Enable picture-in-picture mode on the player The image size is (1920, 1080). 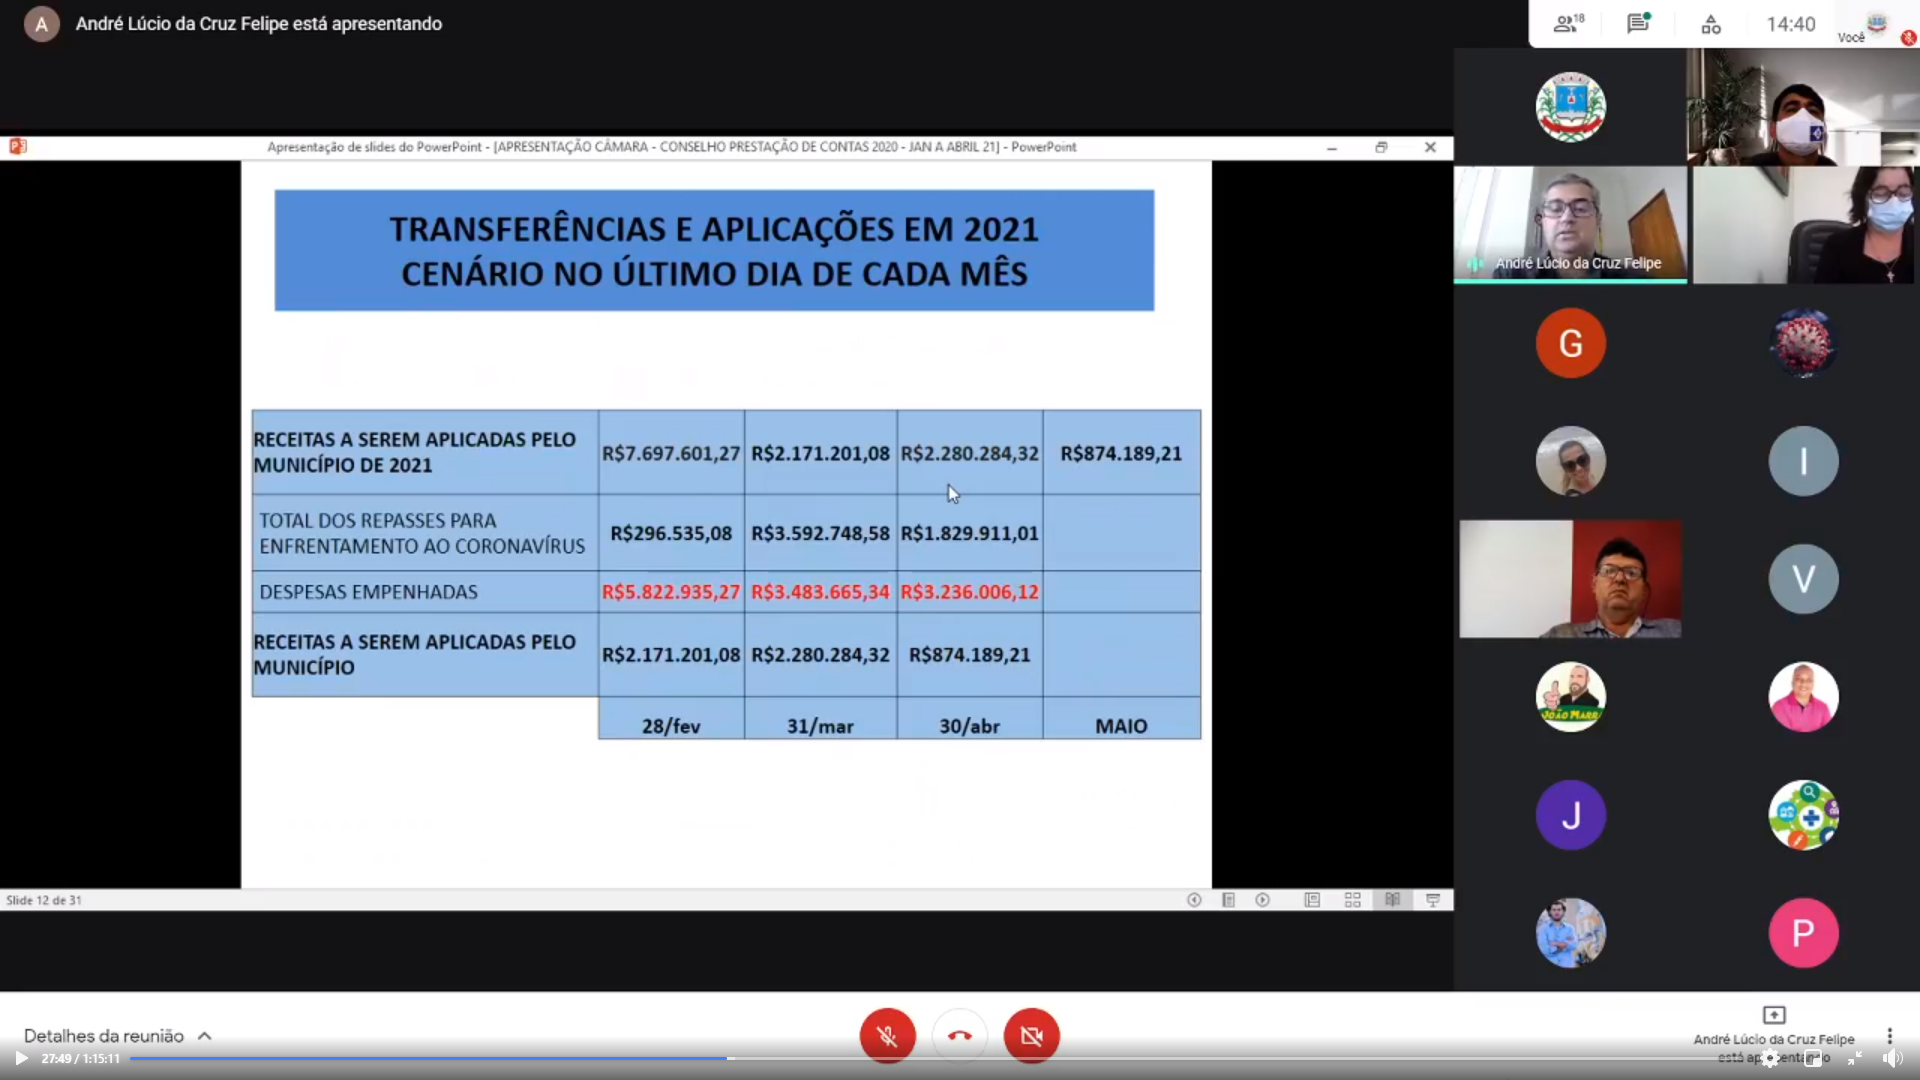(1812, 1058)
